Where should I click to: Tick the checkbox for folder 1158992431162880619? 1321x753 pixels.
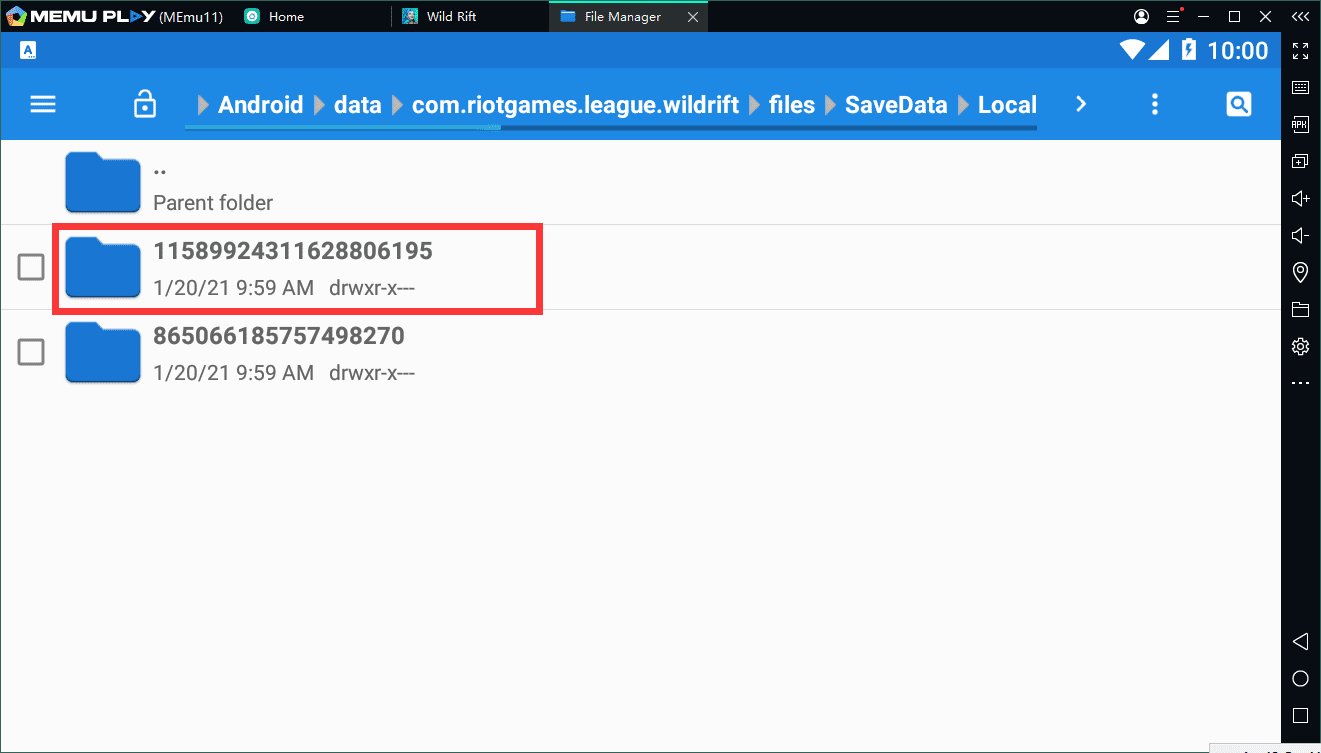click(31, 267)
